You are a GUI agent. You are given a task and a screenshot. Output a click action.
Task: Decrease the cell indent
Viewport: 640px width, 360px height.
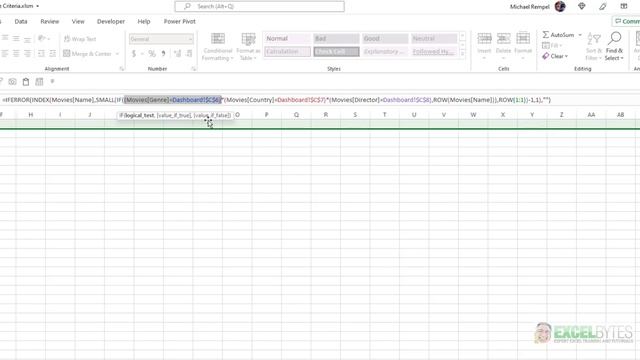[x=41, y=53]
